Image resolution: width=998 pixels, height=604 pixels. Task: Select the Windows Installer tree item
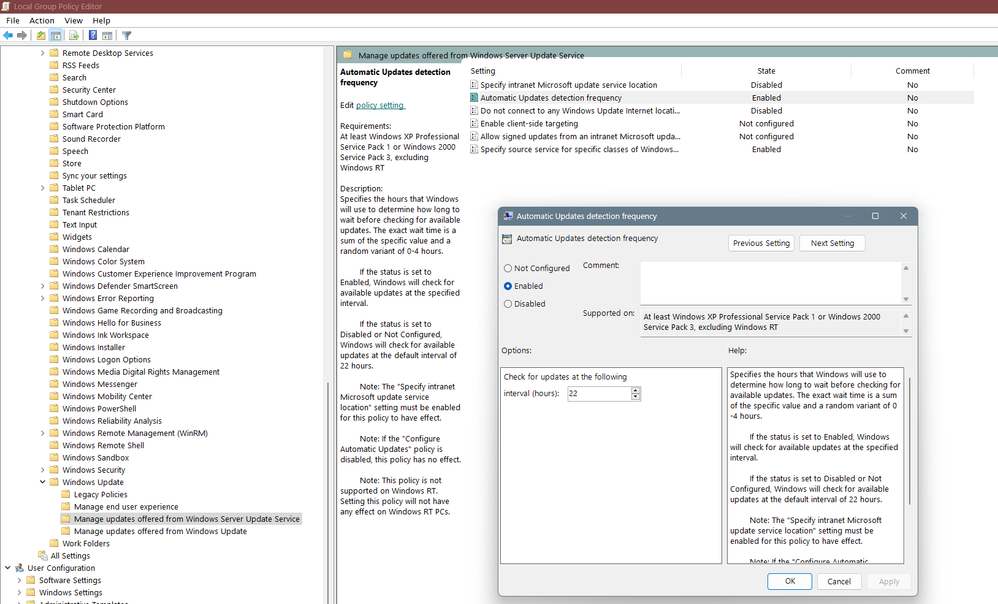[x=94, y=348]
